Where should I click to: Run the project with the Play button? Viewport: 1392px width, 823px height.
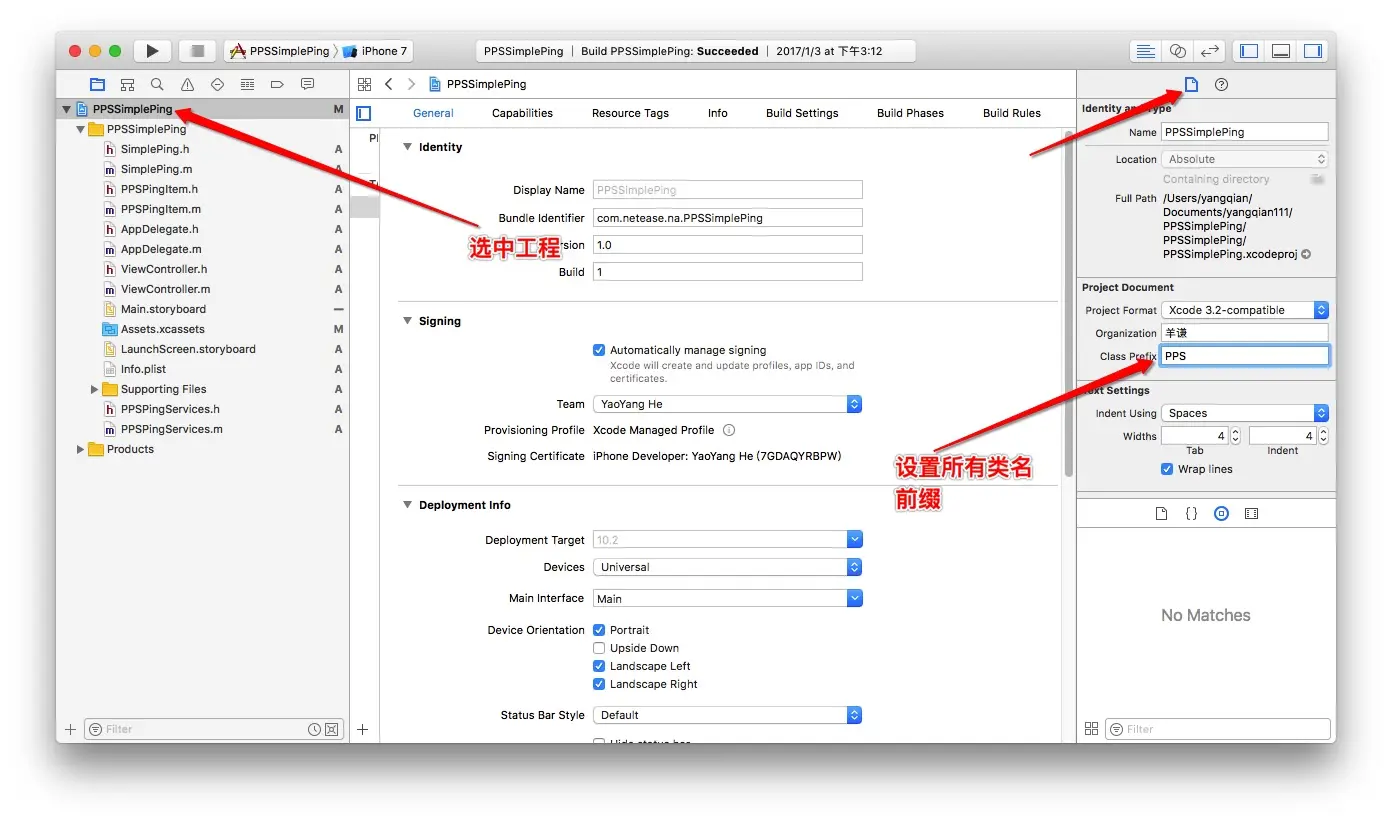pos(152,51)
